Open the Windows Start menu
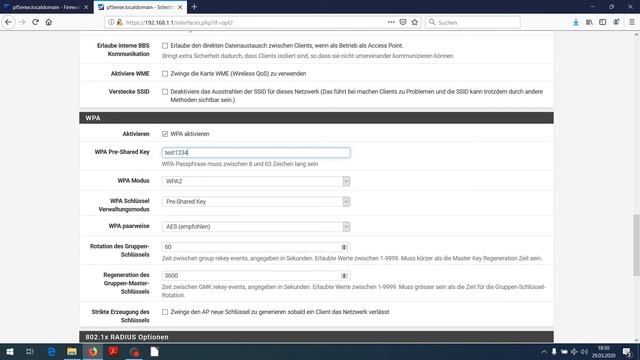 [x=9, y=351]
